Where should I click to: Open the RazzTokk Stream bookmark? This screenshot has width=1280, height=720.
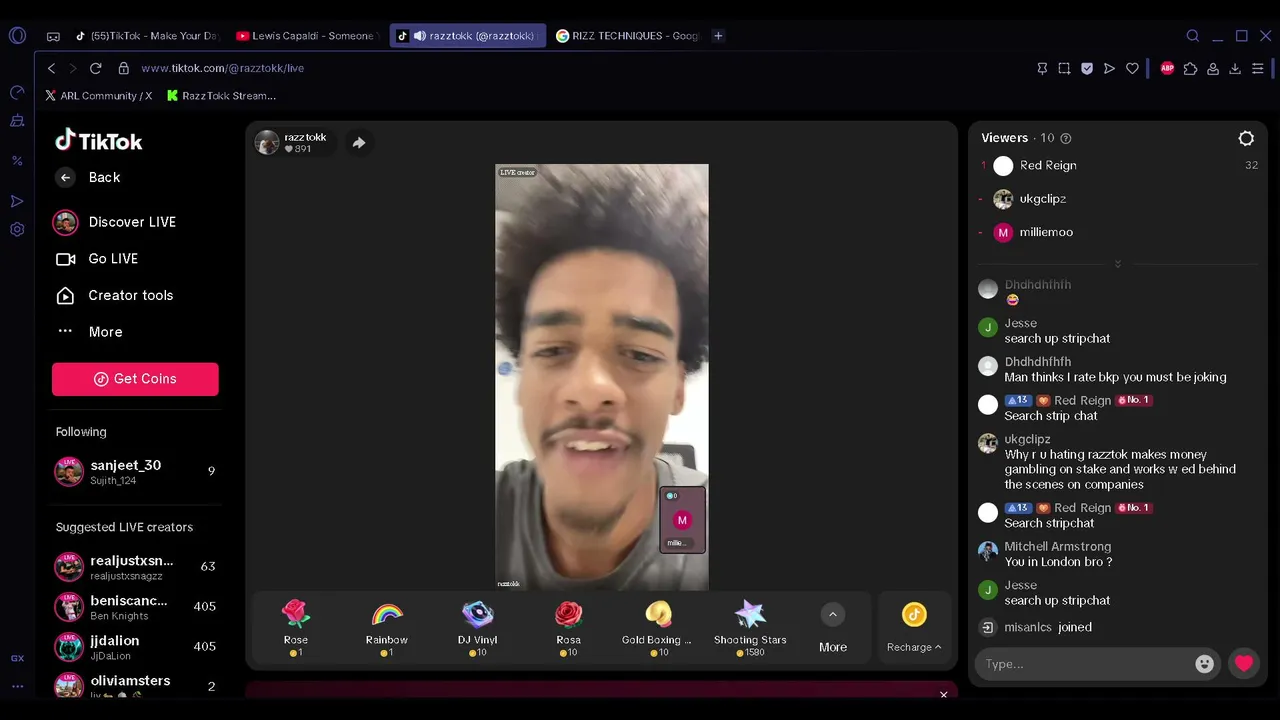(221, 96)
